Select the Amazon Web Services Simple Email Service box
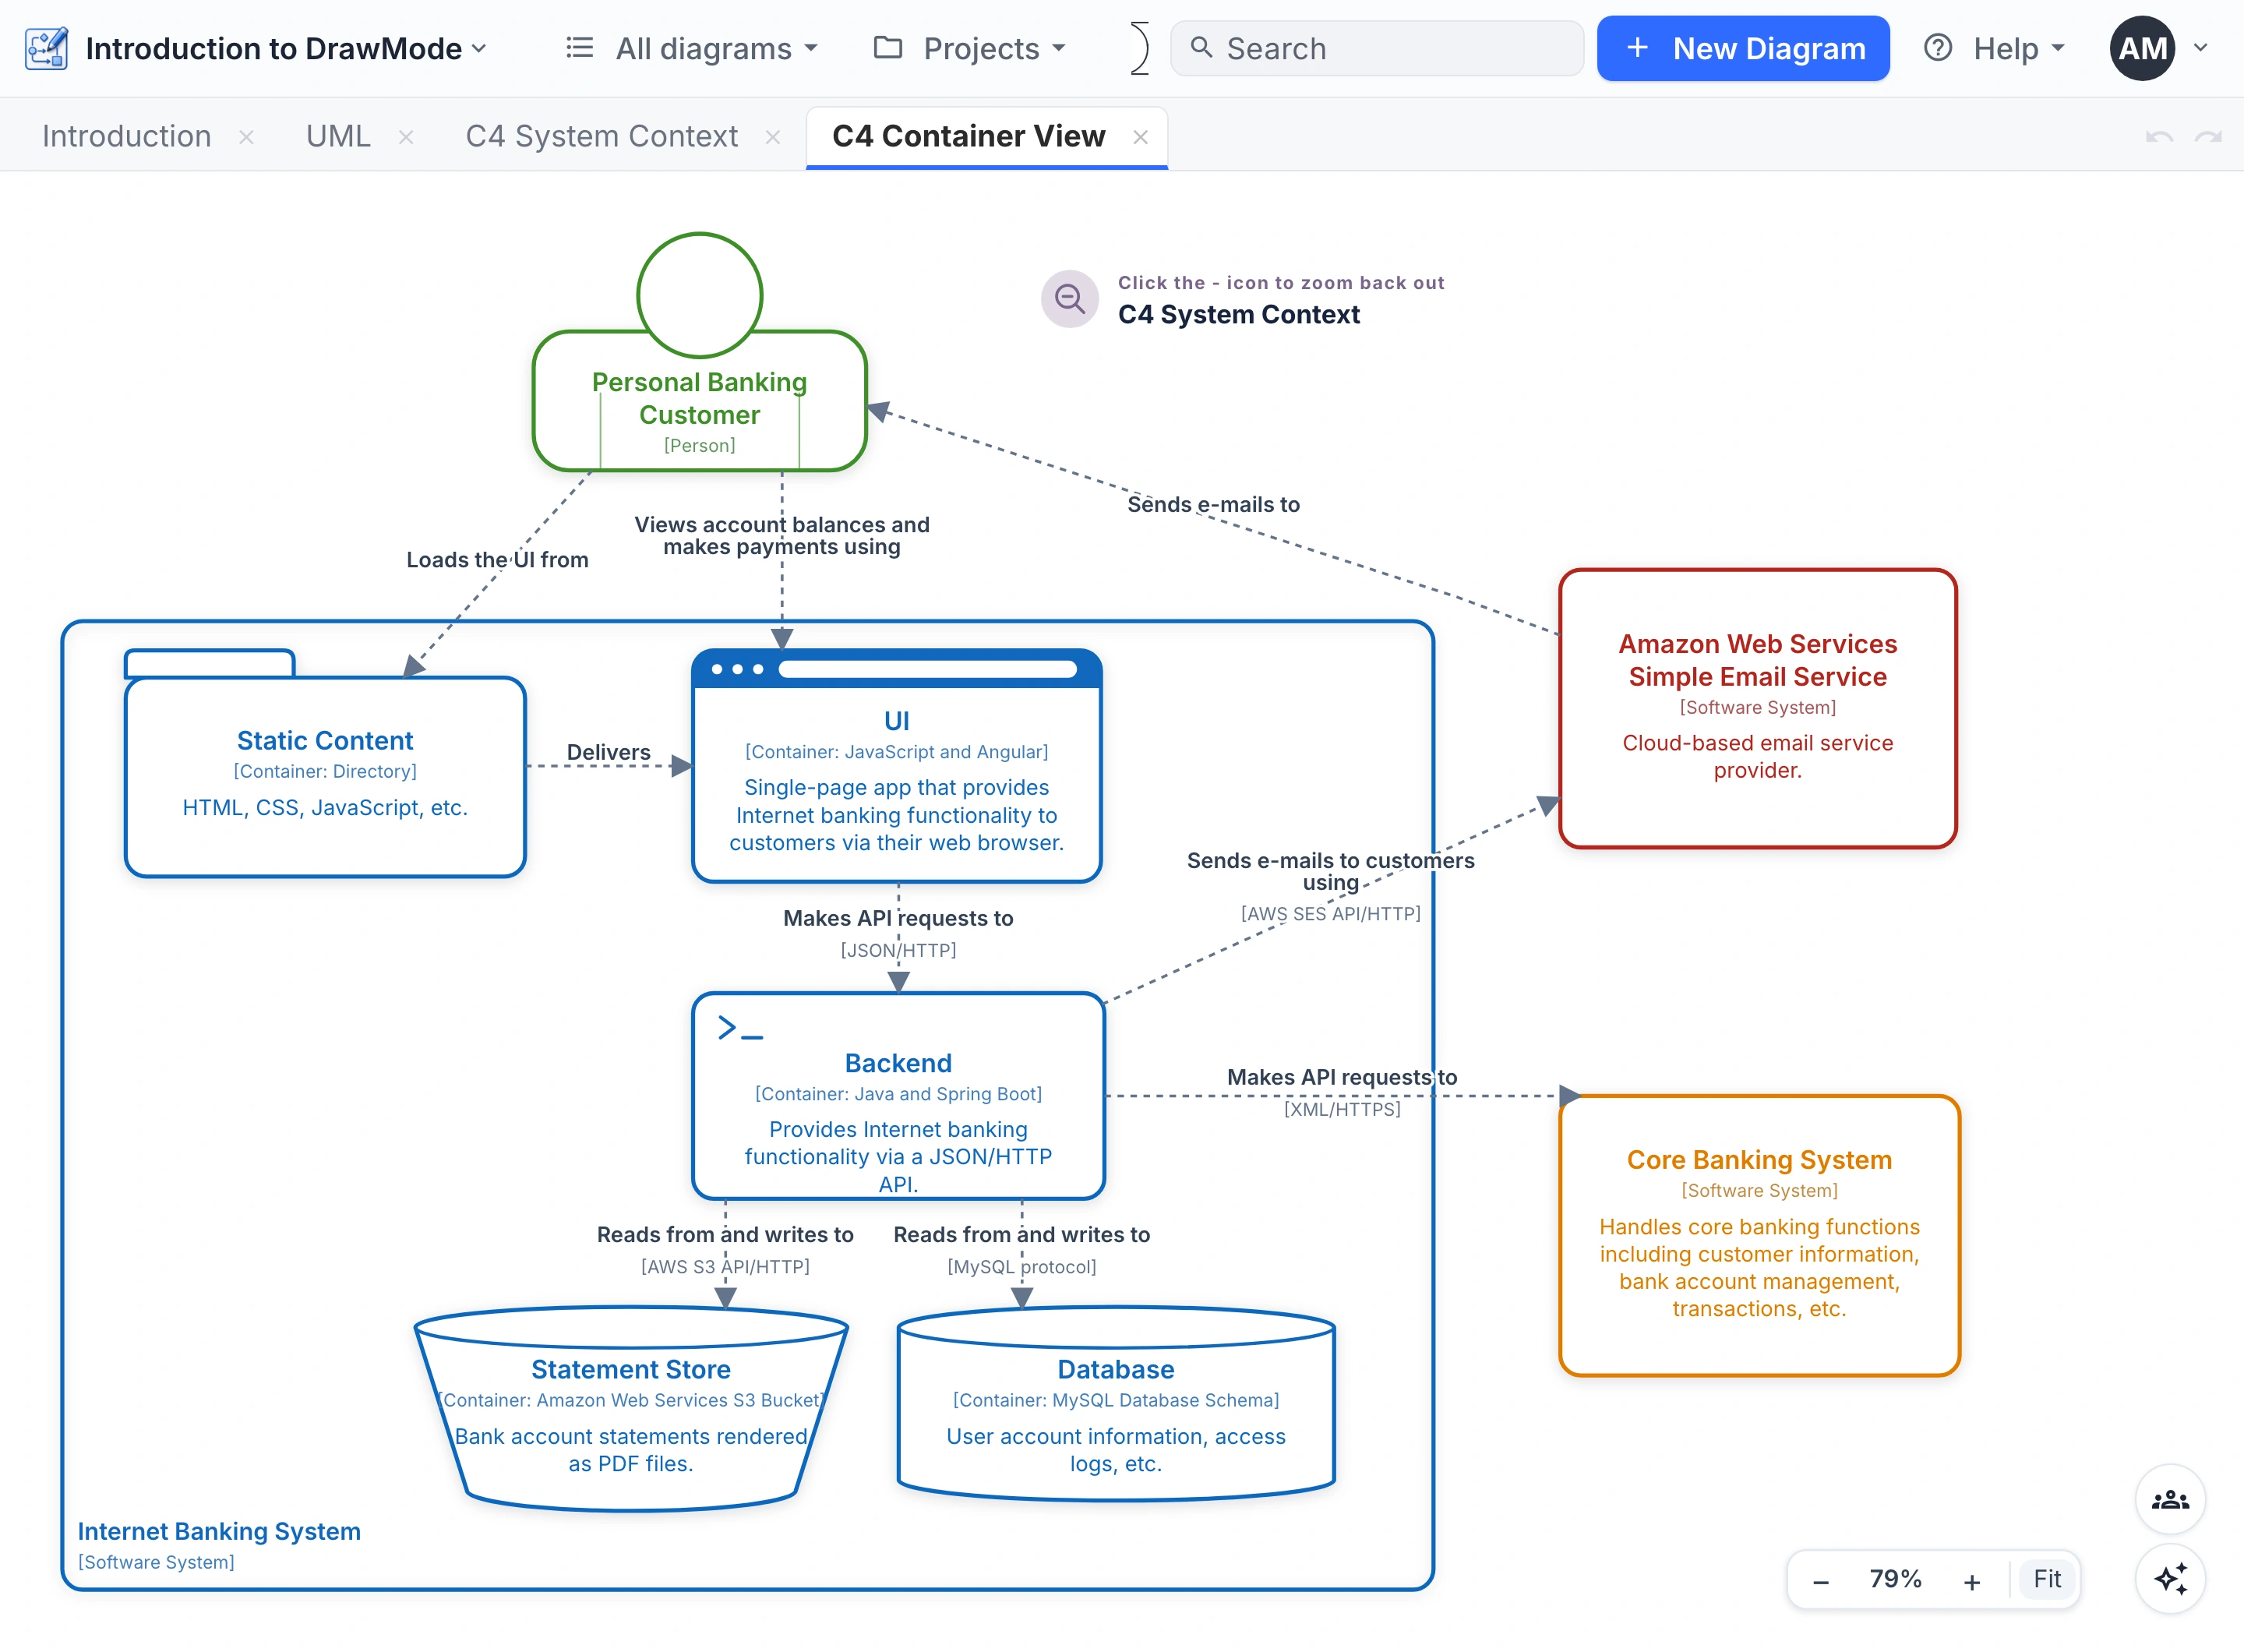 pos(1757,708)
